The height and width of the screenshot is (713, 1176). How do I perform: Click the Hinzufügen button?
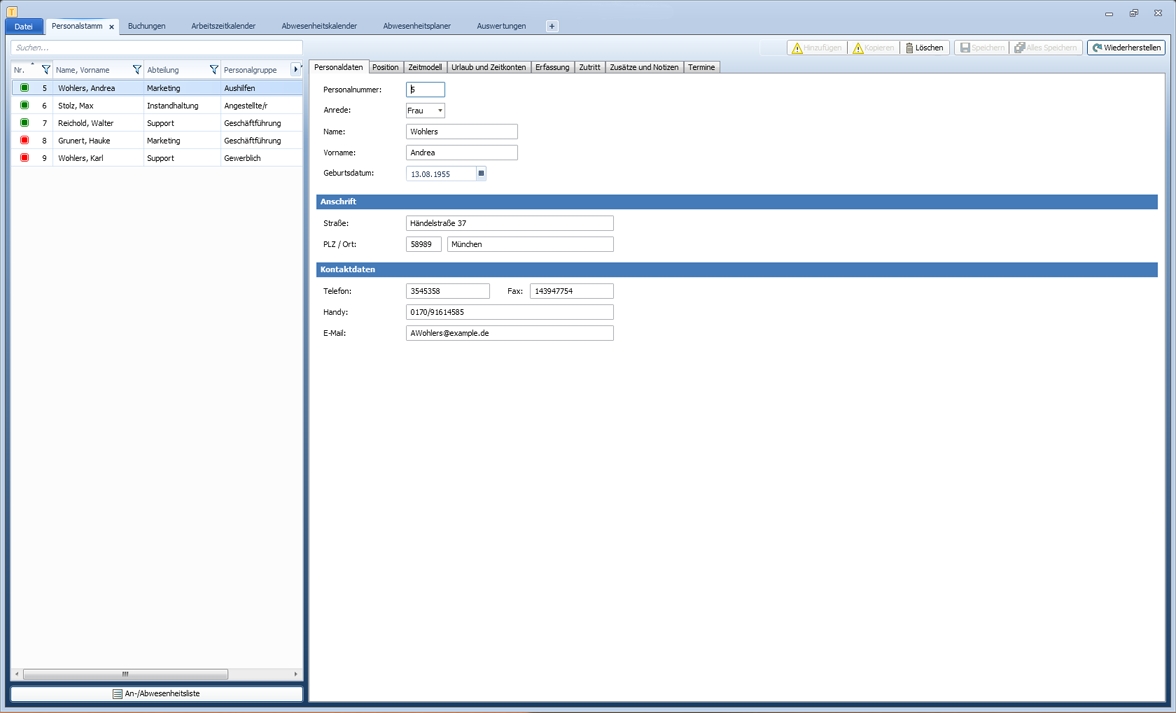tap(817, 47)
